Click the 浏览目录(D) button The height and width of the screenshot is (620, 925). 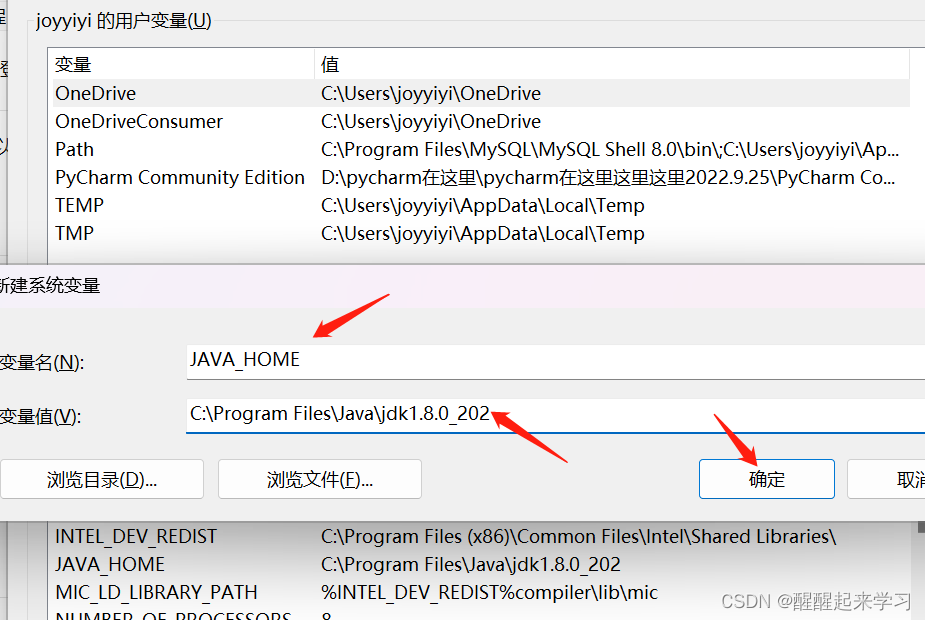pos(102,479)
